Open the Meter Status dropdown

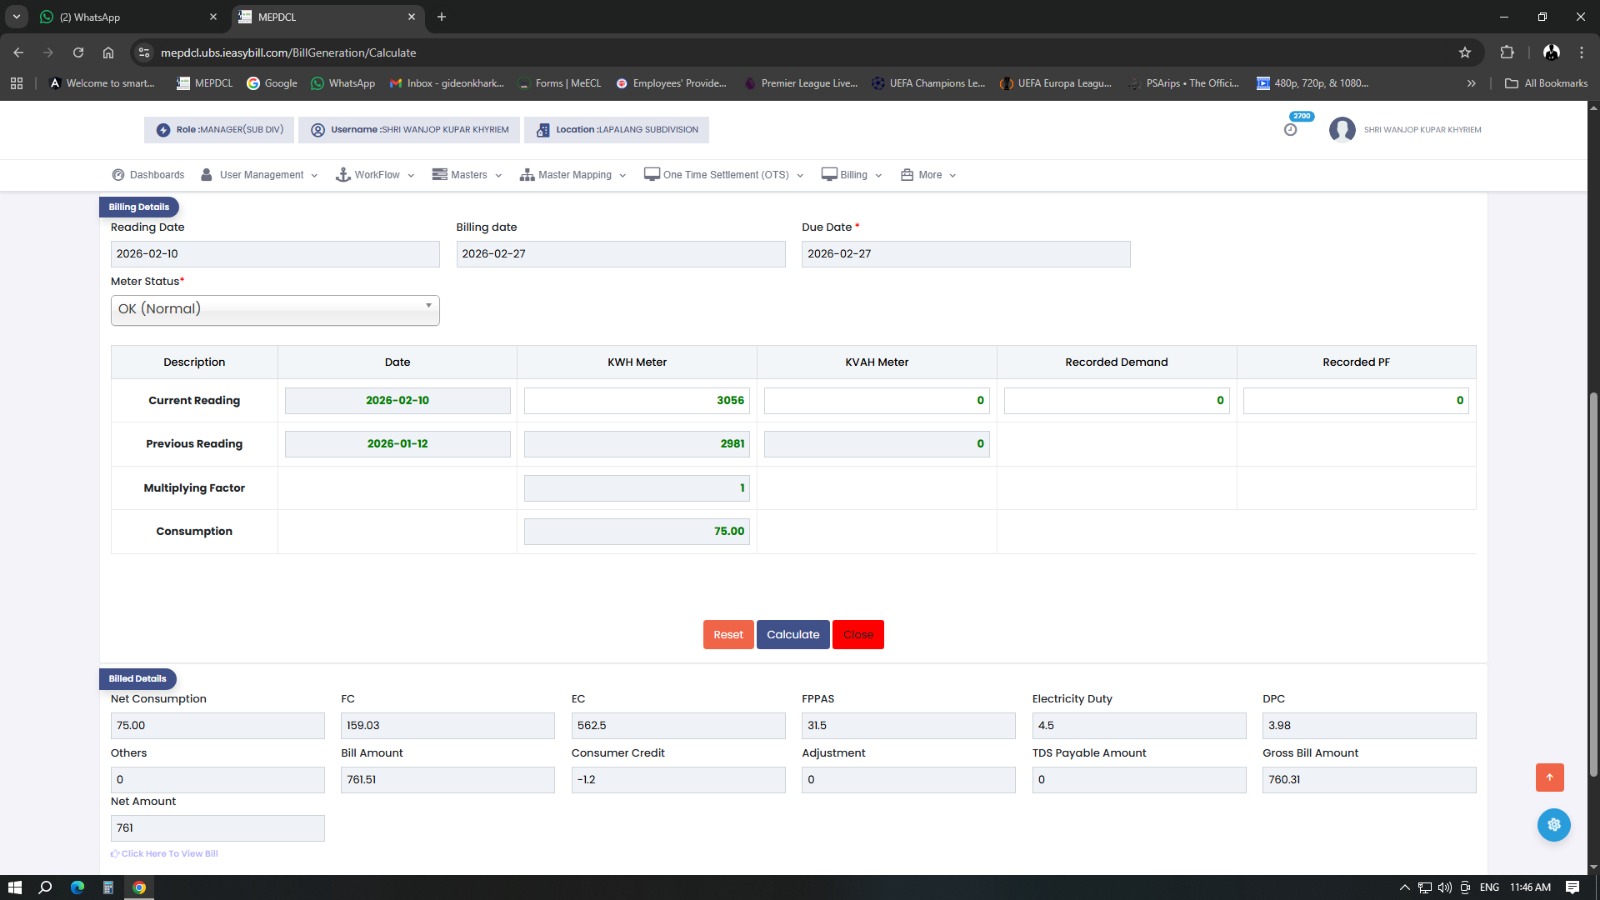tap(275, 309)
